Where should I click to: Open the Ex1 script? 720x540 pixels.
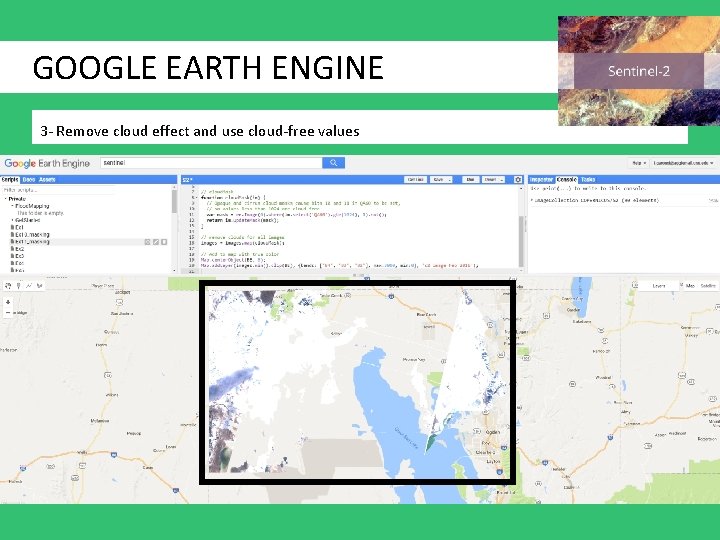[x=17, y=227]
